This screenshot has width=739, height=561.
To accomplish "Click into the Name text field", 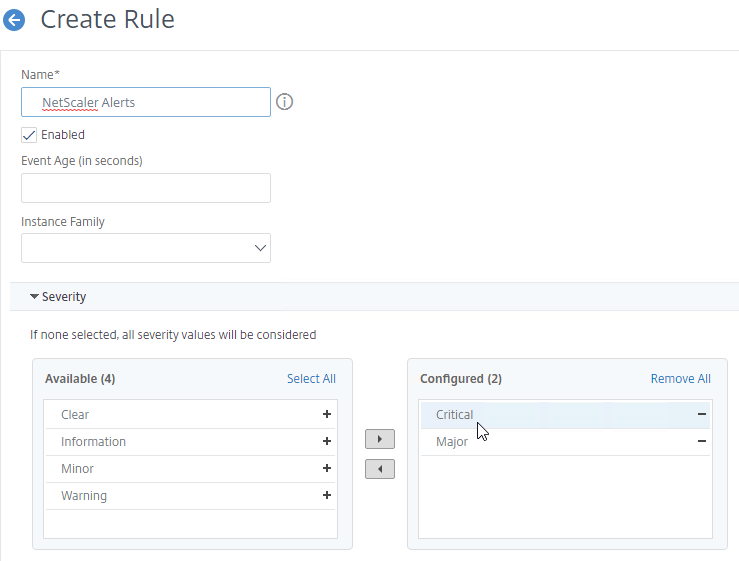I will [146, 102].
